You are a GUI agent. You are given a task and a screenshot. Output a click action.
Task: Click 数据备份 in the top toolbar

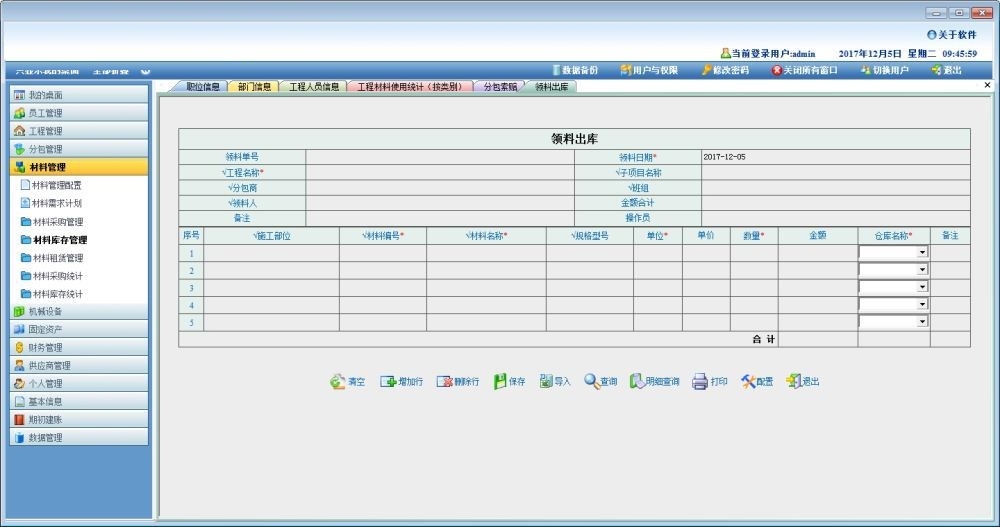pyautogui.click(x=574, y=70)
